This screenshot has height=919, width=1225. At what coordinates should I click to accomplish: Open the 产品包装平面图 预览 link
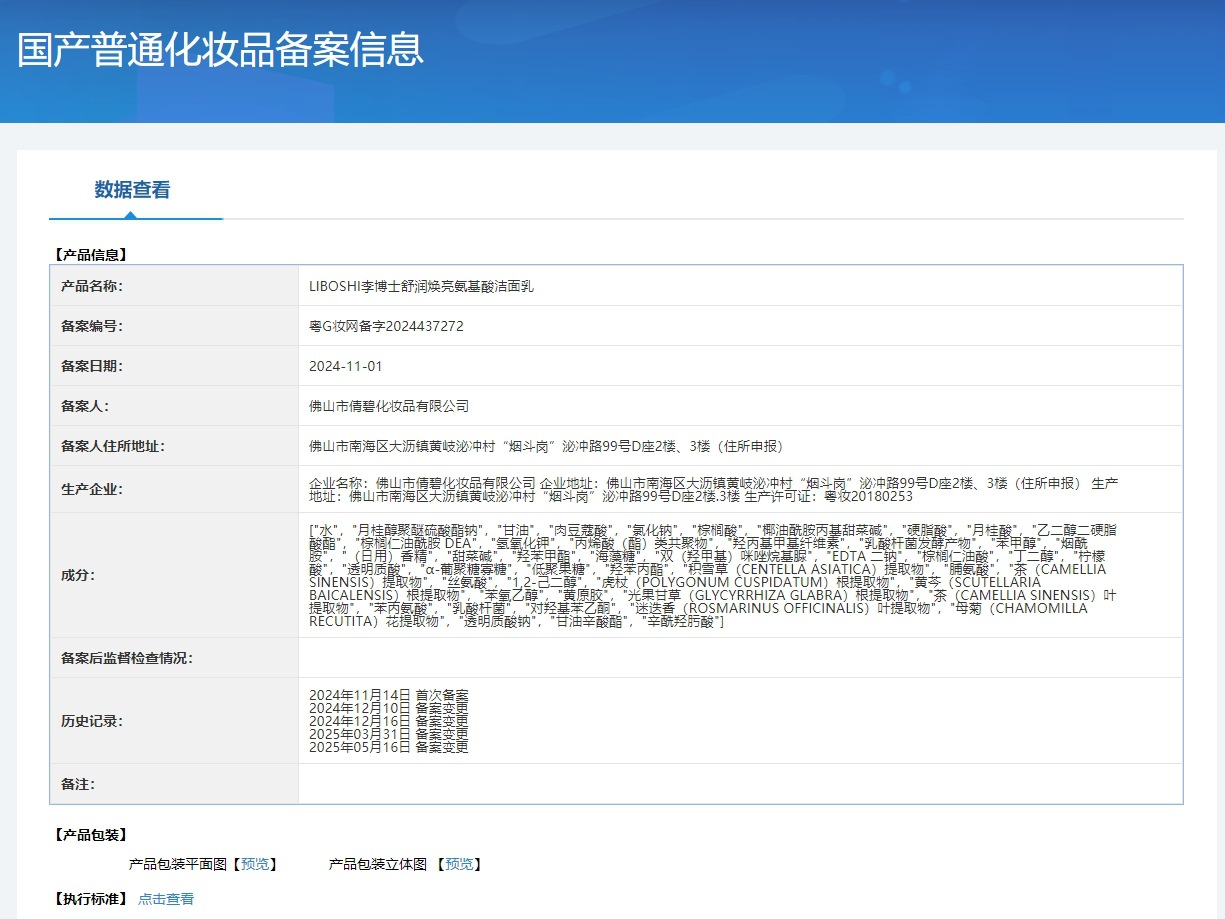click(253, 864)
